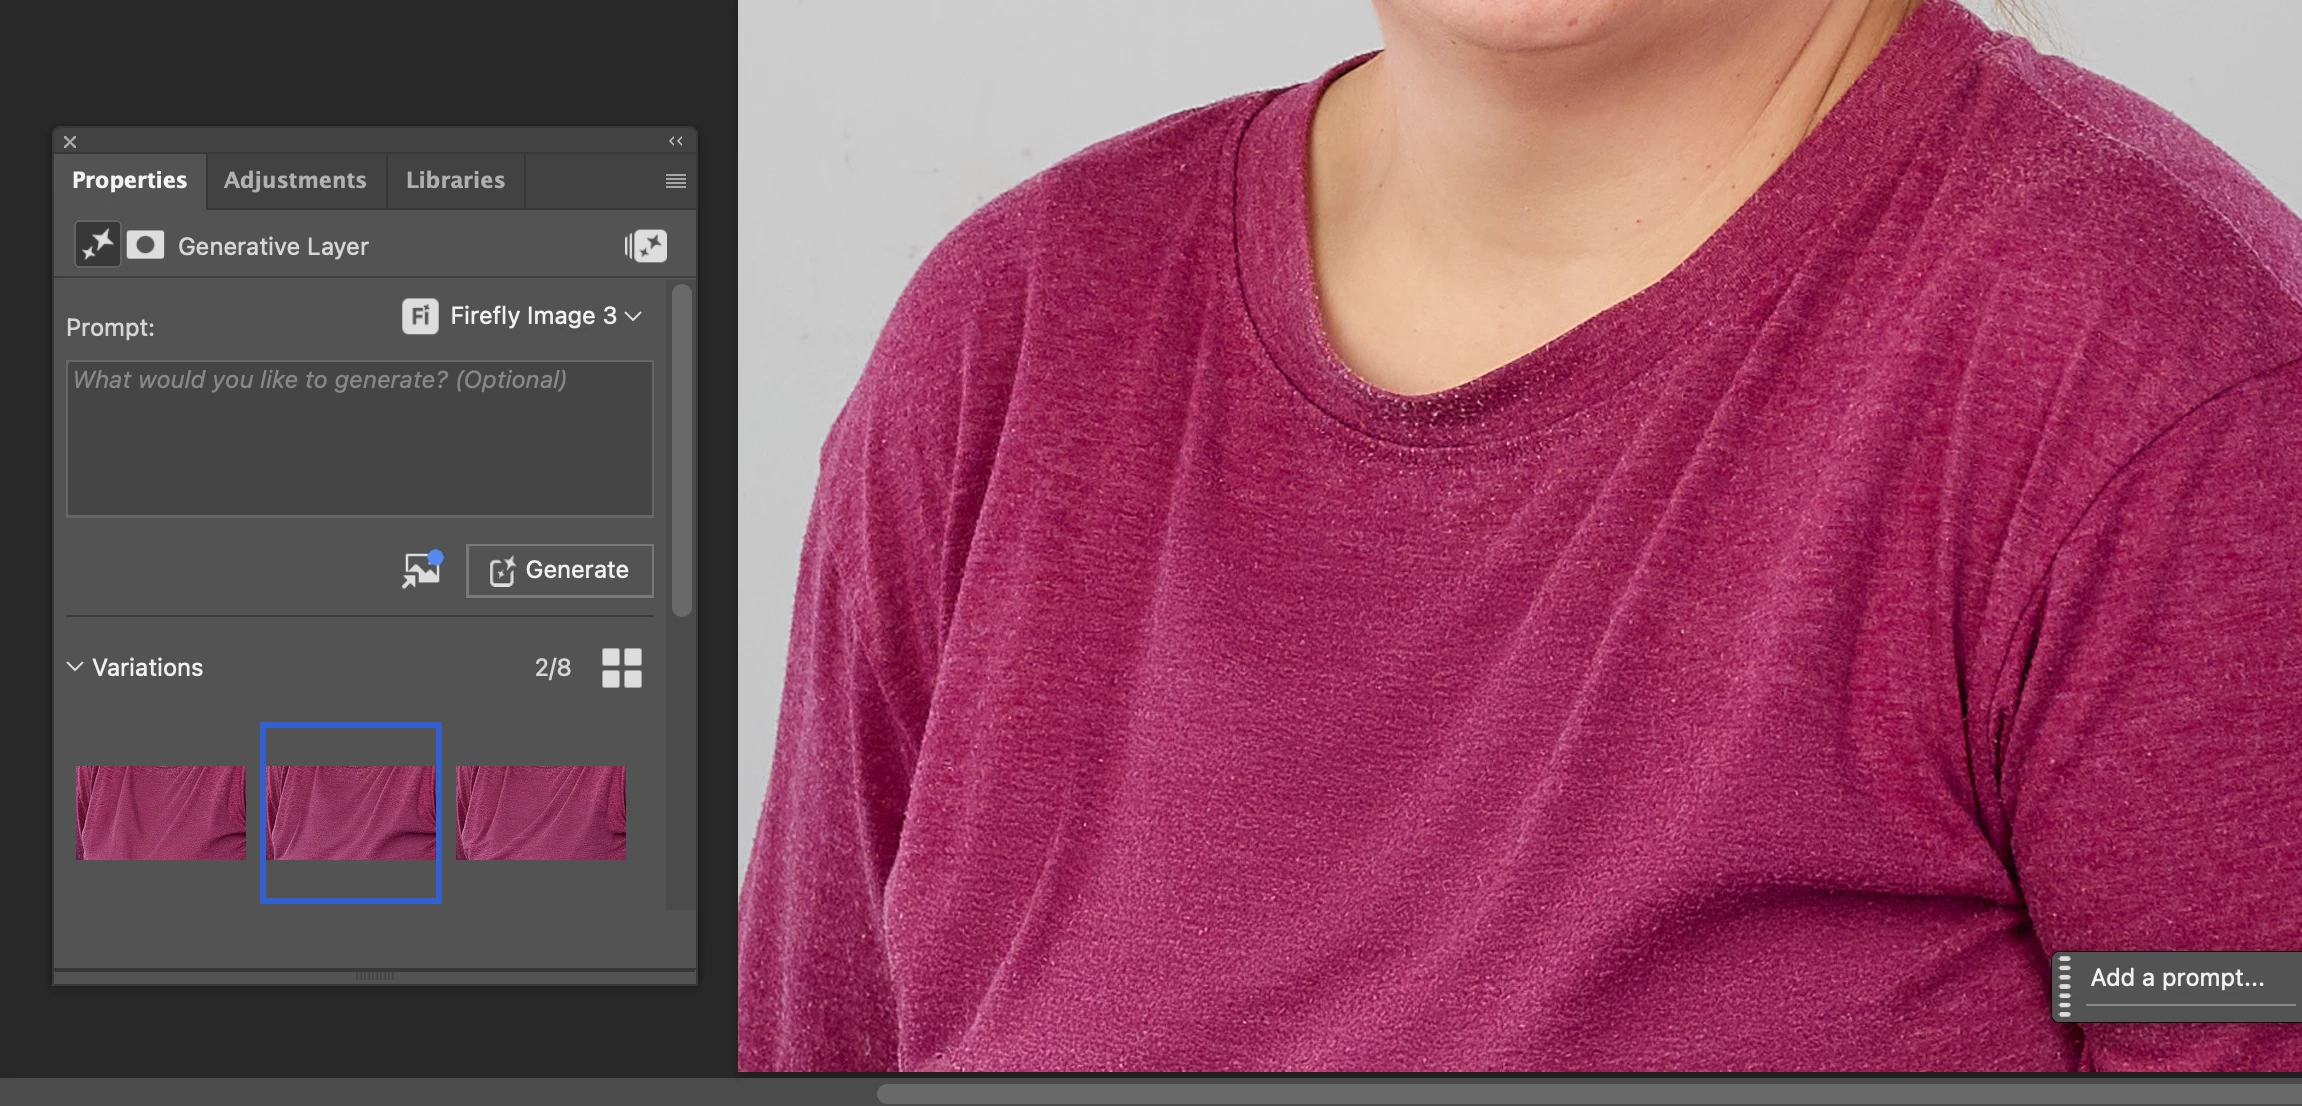Click the Firefly 'Fi' logo icon
The width and height of the screenshot is (2302, 1106).
(420, 316)
